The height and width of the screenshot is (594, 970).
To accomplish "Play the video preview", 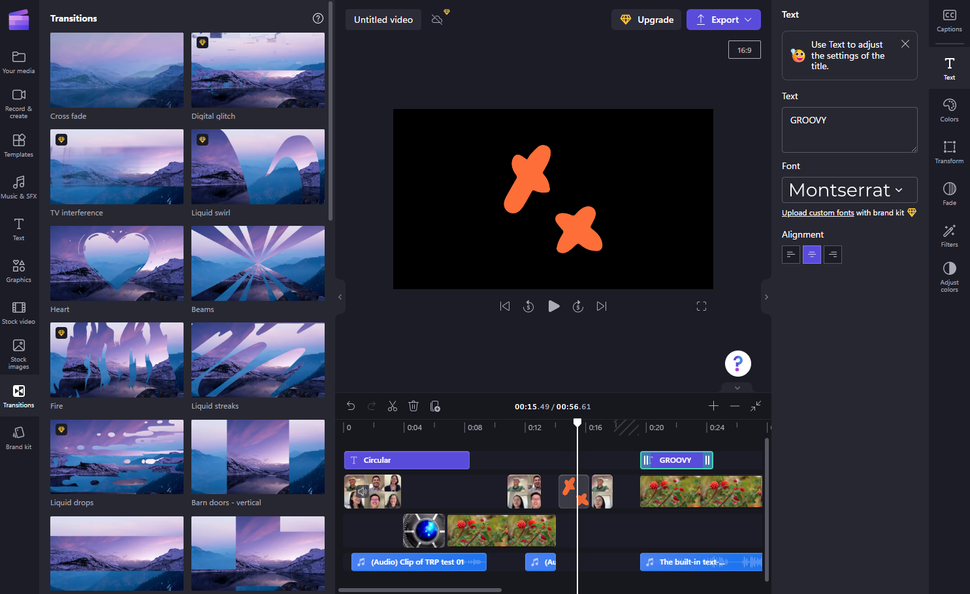I will click(554, 306).
